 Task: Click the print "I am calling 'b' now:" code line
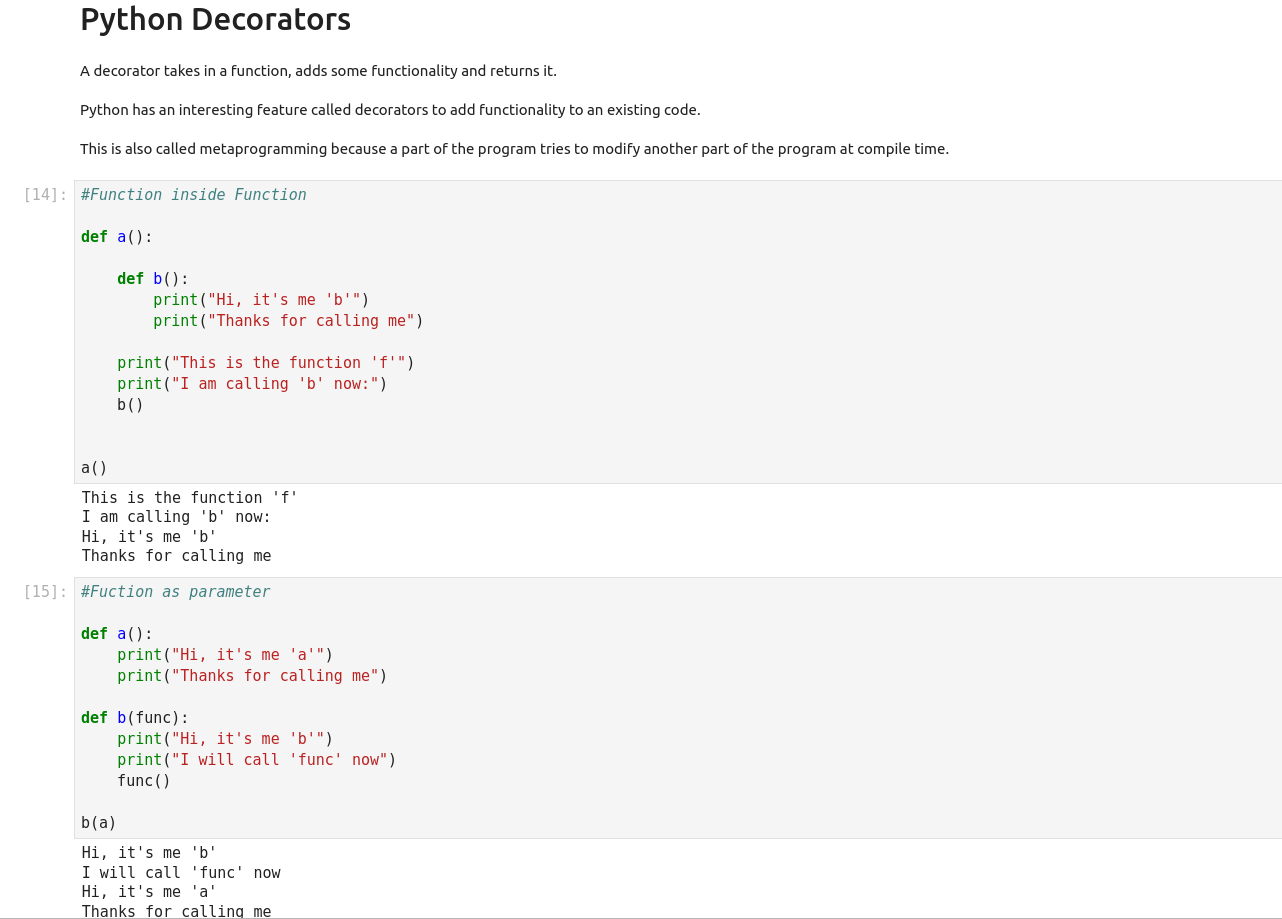252,384
